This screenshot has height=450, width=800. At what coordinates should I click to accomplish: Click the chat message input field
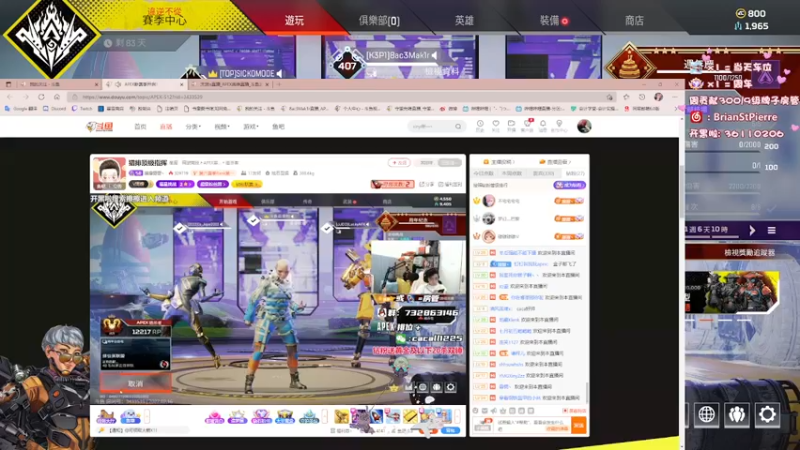pyautogui.click(x=533, y=425)
